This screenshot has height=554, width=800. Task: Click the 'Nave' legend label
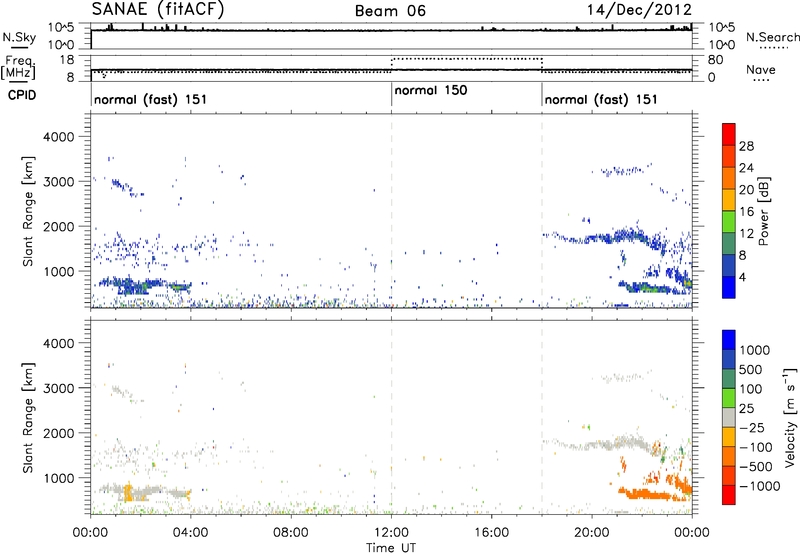pyautogui.click(x=761, y=70)
